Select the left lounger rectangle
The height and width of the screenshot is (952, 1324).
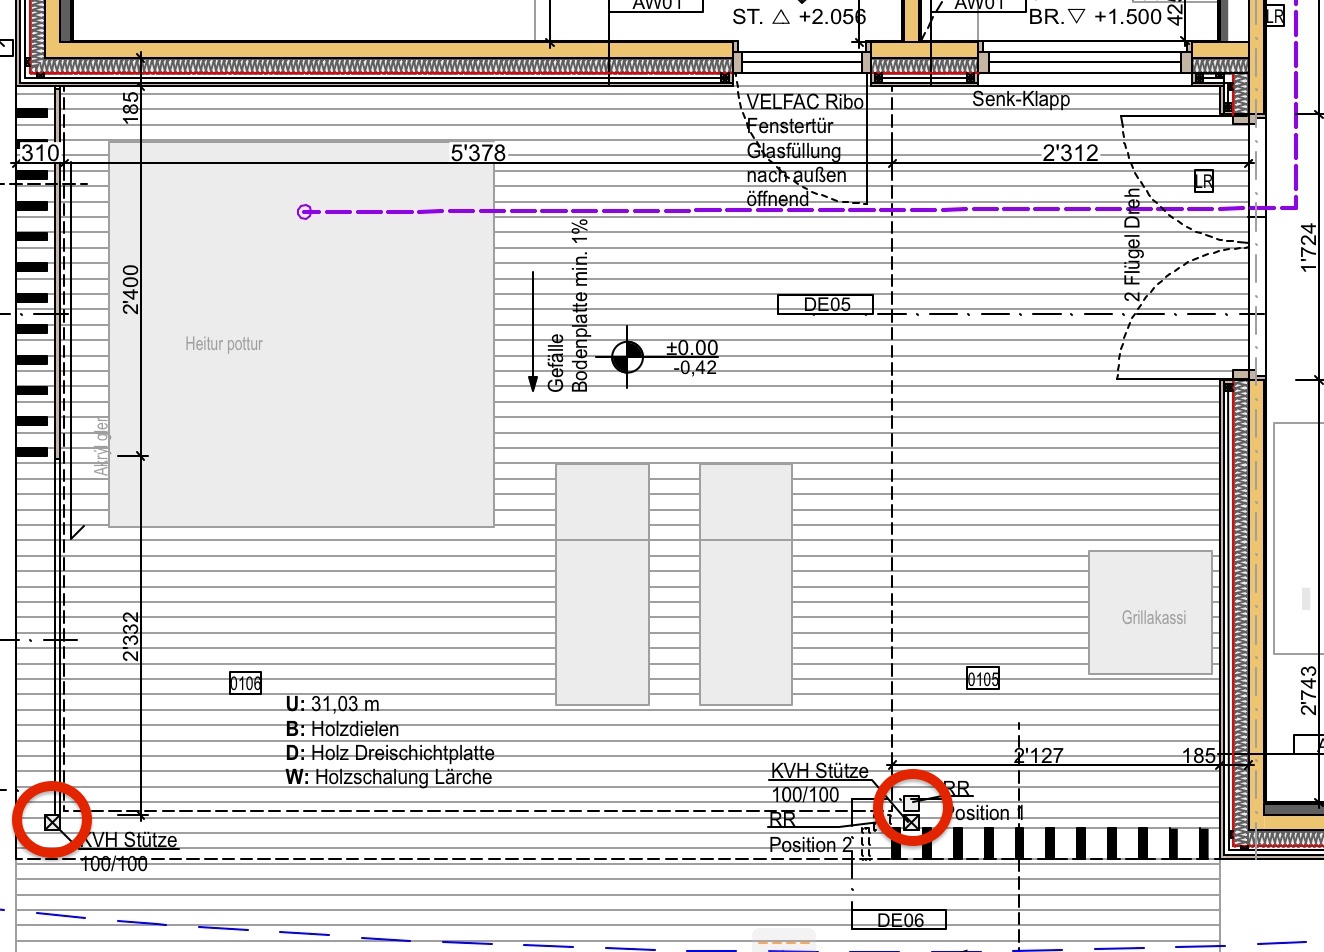point(602,584)
